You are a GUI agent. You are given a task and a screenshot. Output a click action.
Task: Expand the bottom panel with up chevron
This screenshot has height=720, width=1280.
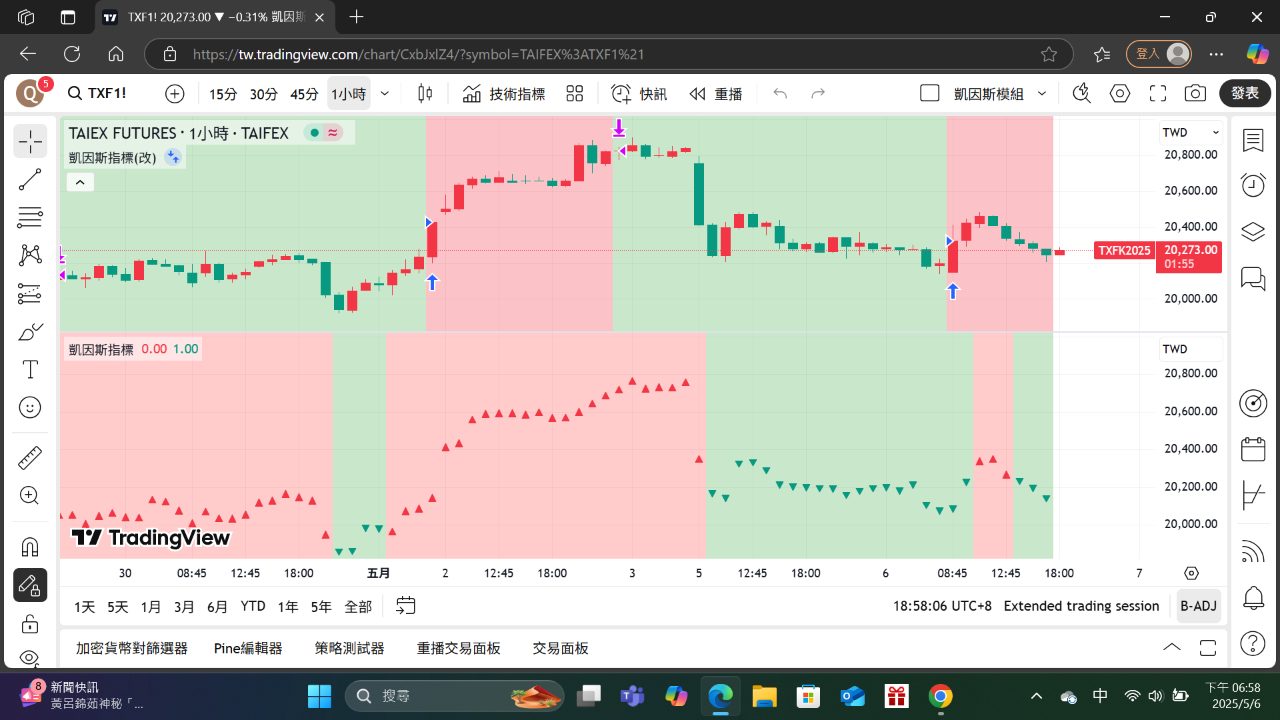click(1172, 648)
